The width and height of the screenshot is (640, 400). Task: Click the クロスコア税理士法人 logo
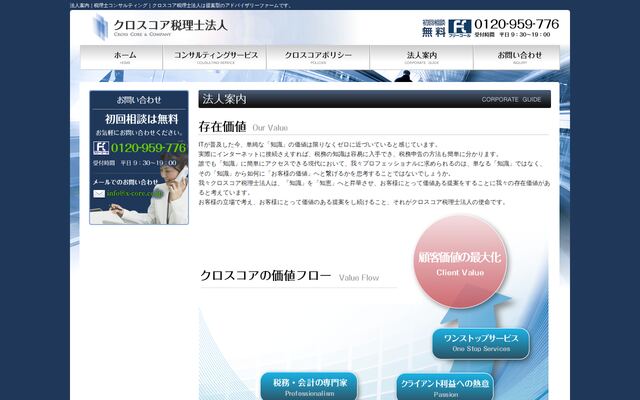[160, 27]
